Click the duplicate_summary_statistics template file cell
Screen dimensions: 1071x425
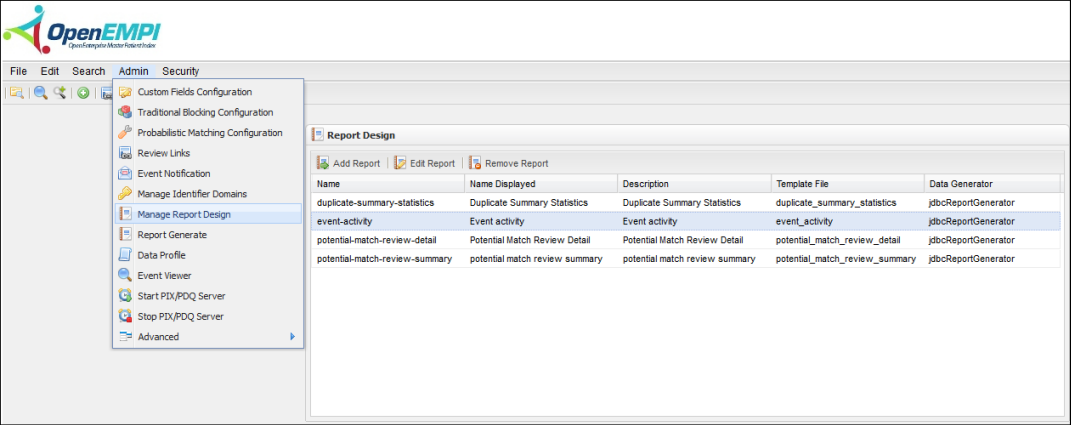(847, 202)
